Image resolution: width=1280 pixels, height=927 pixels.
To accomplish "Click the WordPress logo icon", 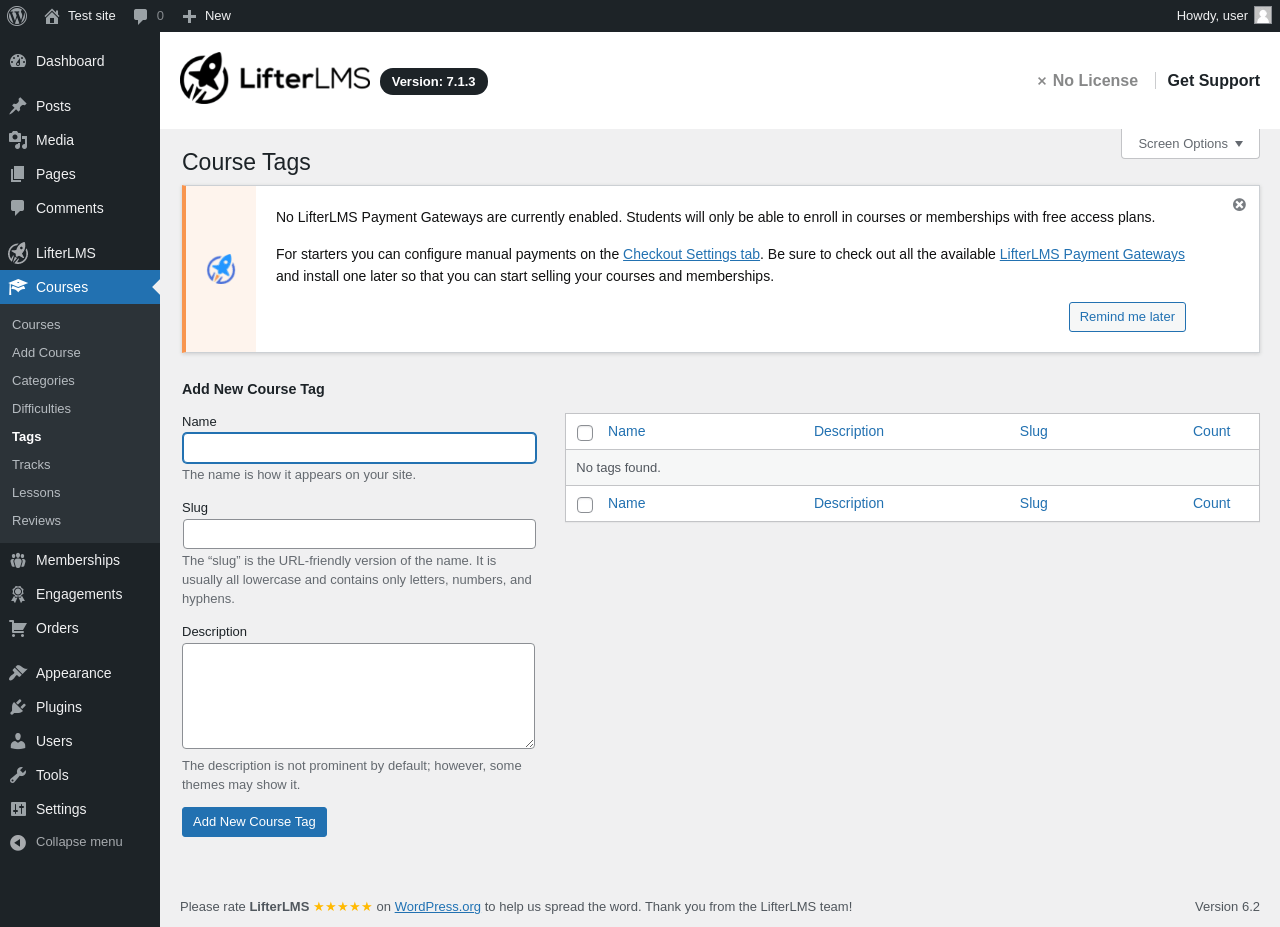I will (x=17, y=16).
